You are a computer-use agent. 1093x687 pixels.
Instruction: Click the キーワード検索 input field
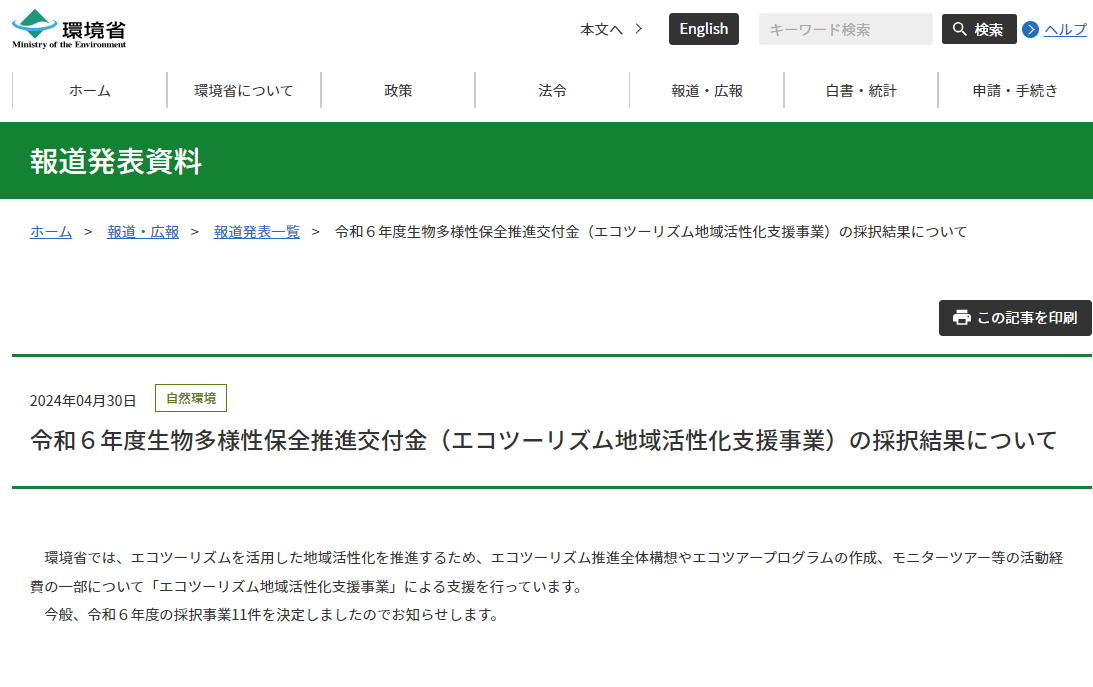(x=845, y=29)
